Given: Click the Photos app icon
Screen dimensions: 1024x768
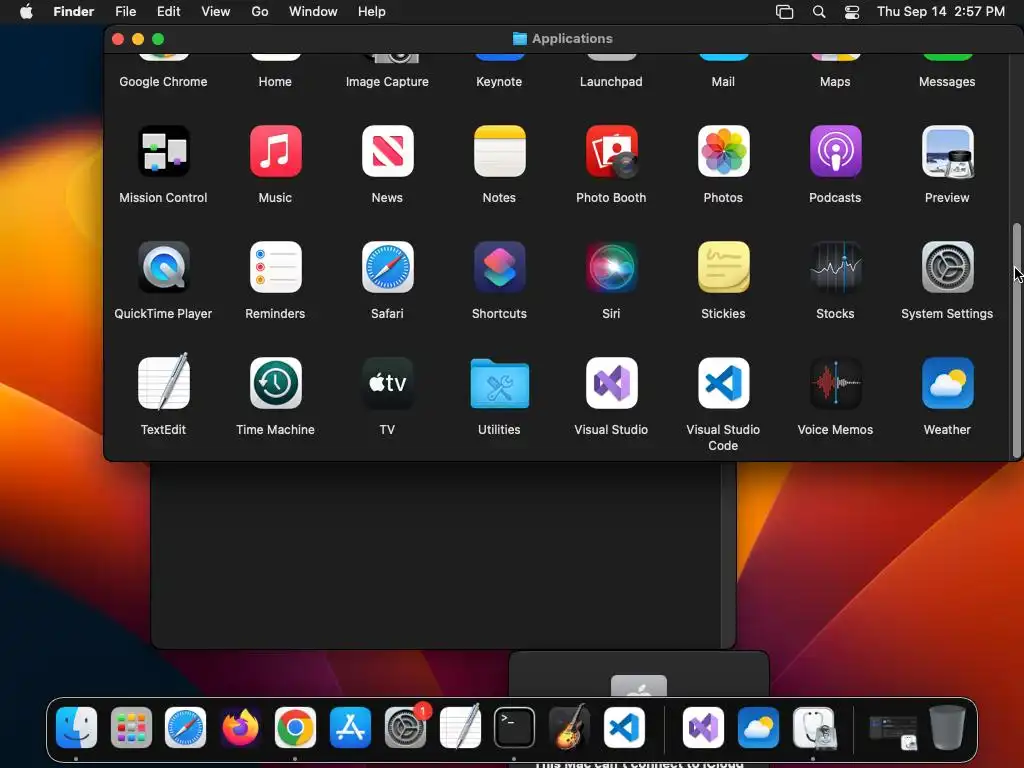Looking at the screenshot, I should [724, 152].
